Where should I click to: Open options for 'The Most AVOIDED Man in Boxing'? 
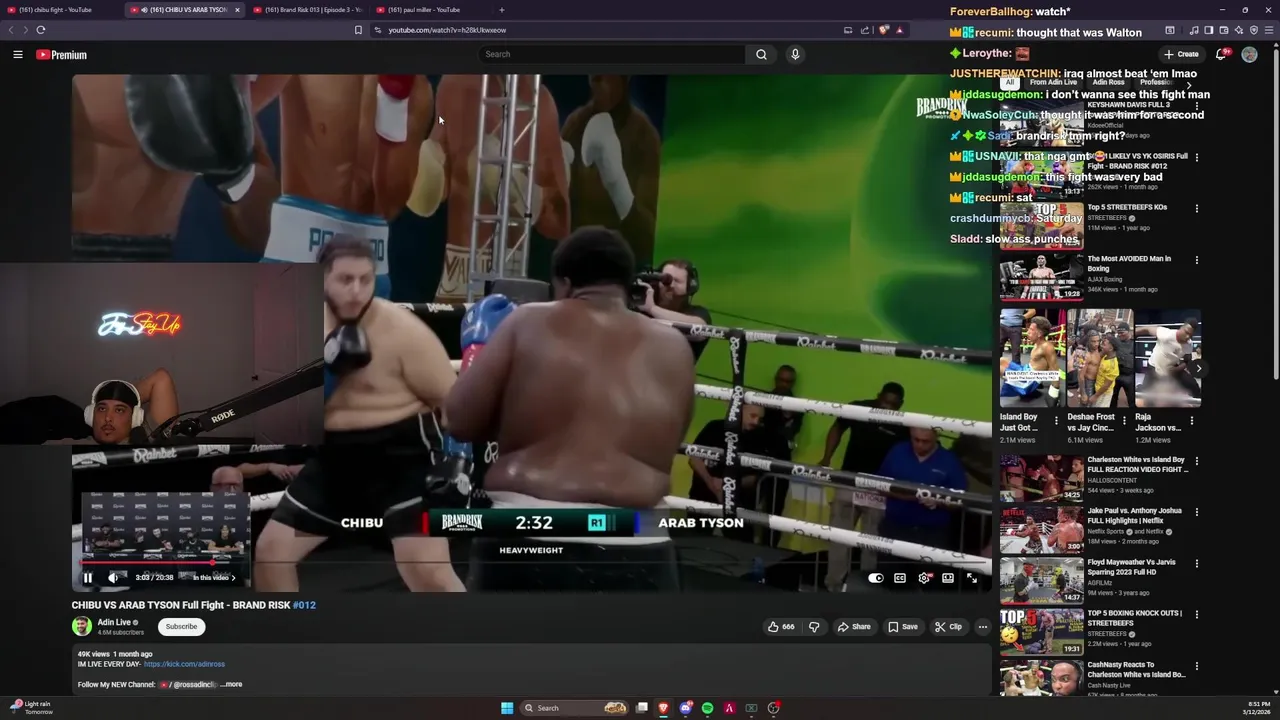point(1196,260)
